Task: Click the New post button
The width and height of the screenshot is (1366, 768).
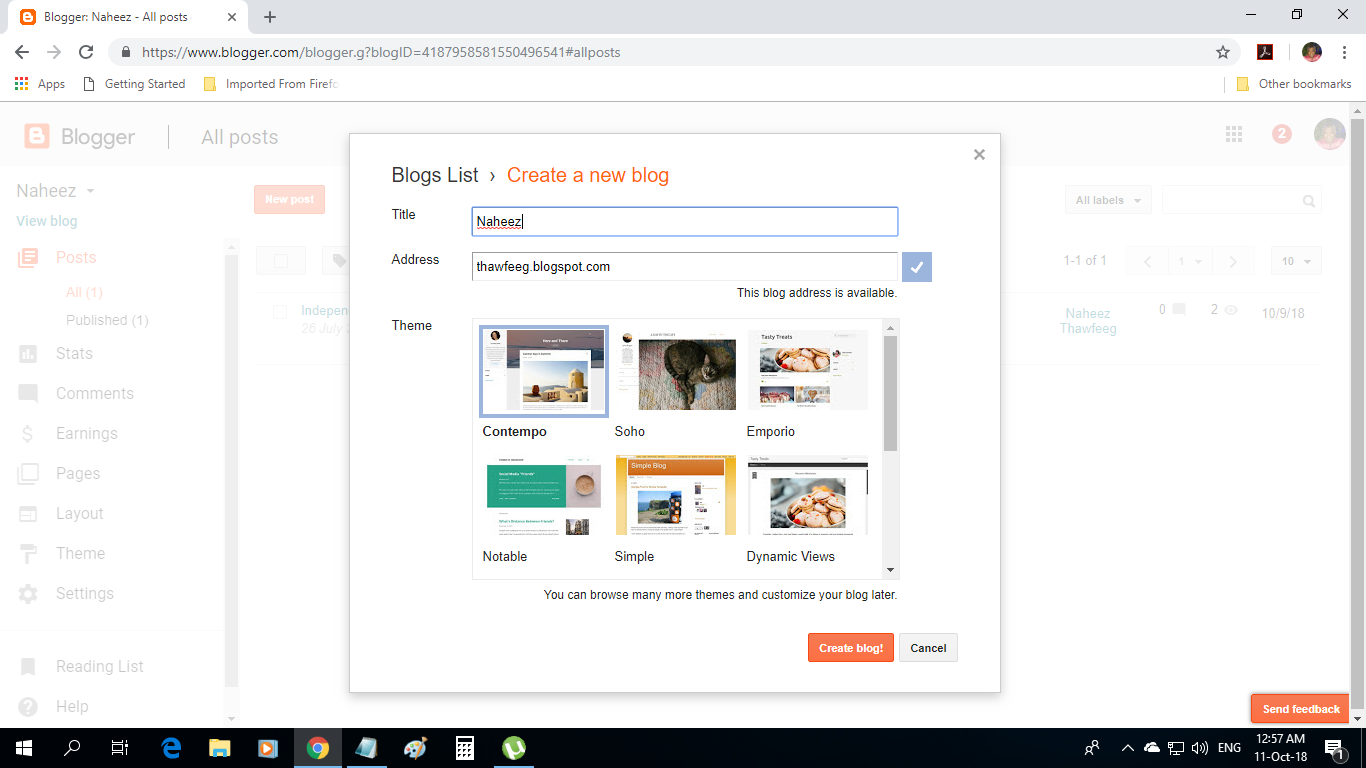Action: pyautogui.click(x=289, y=199)
